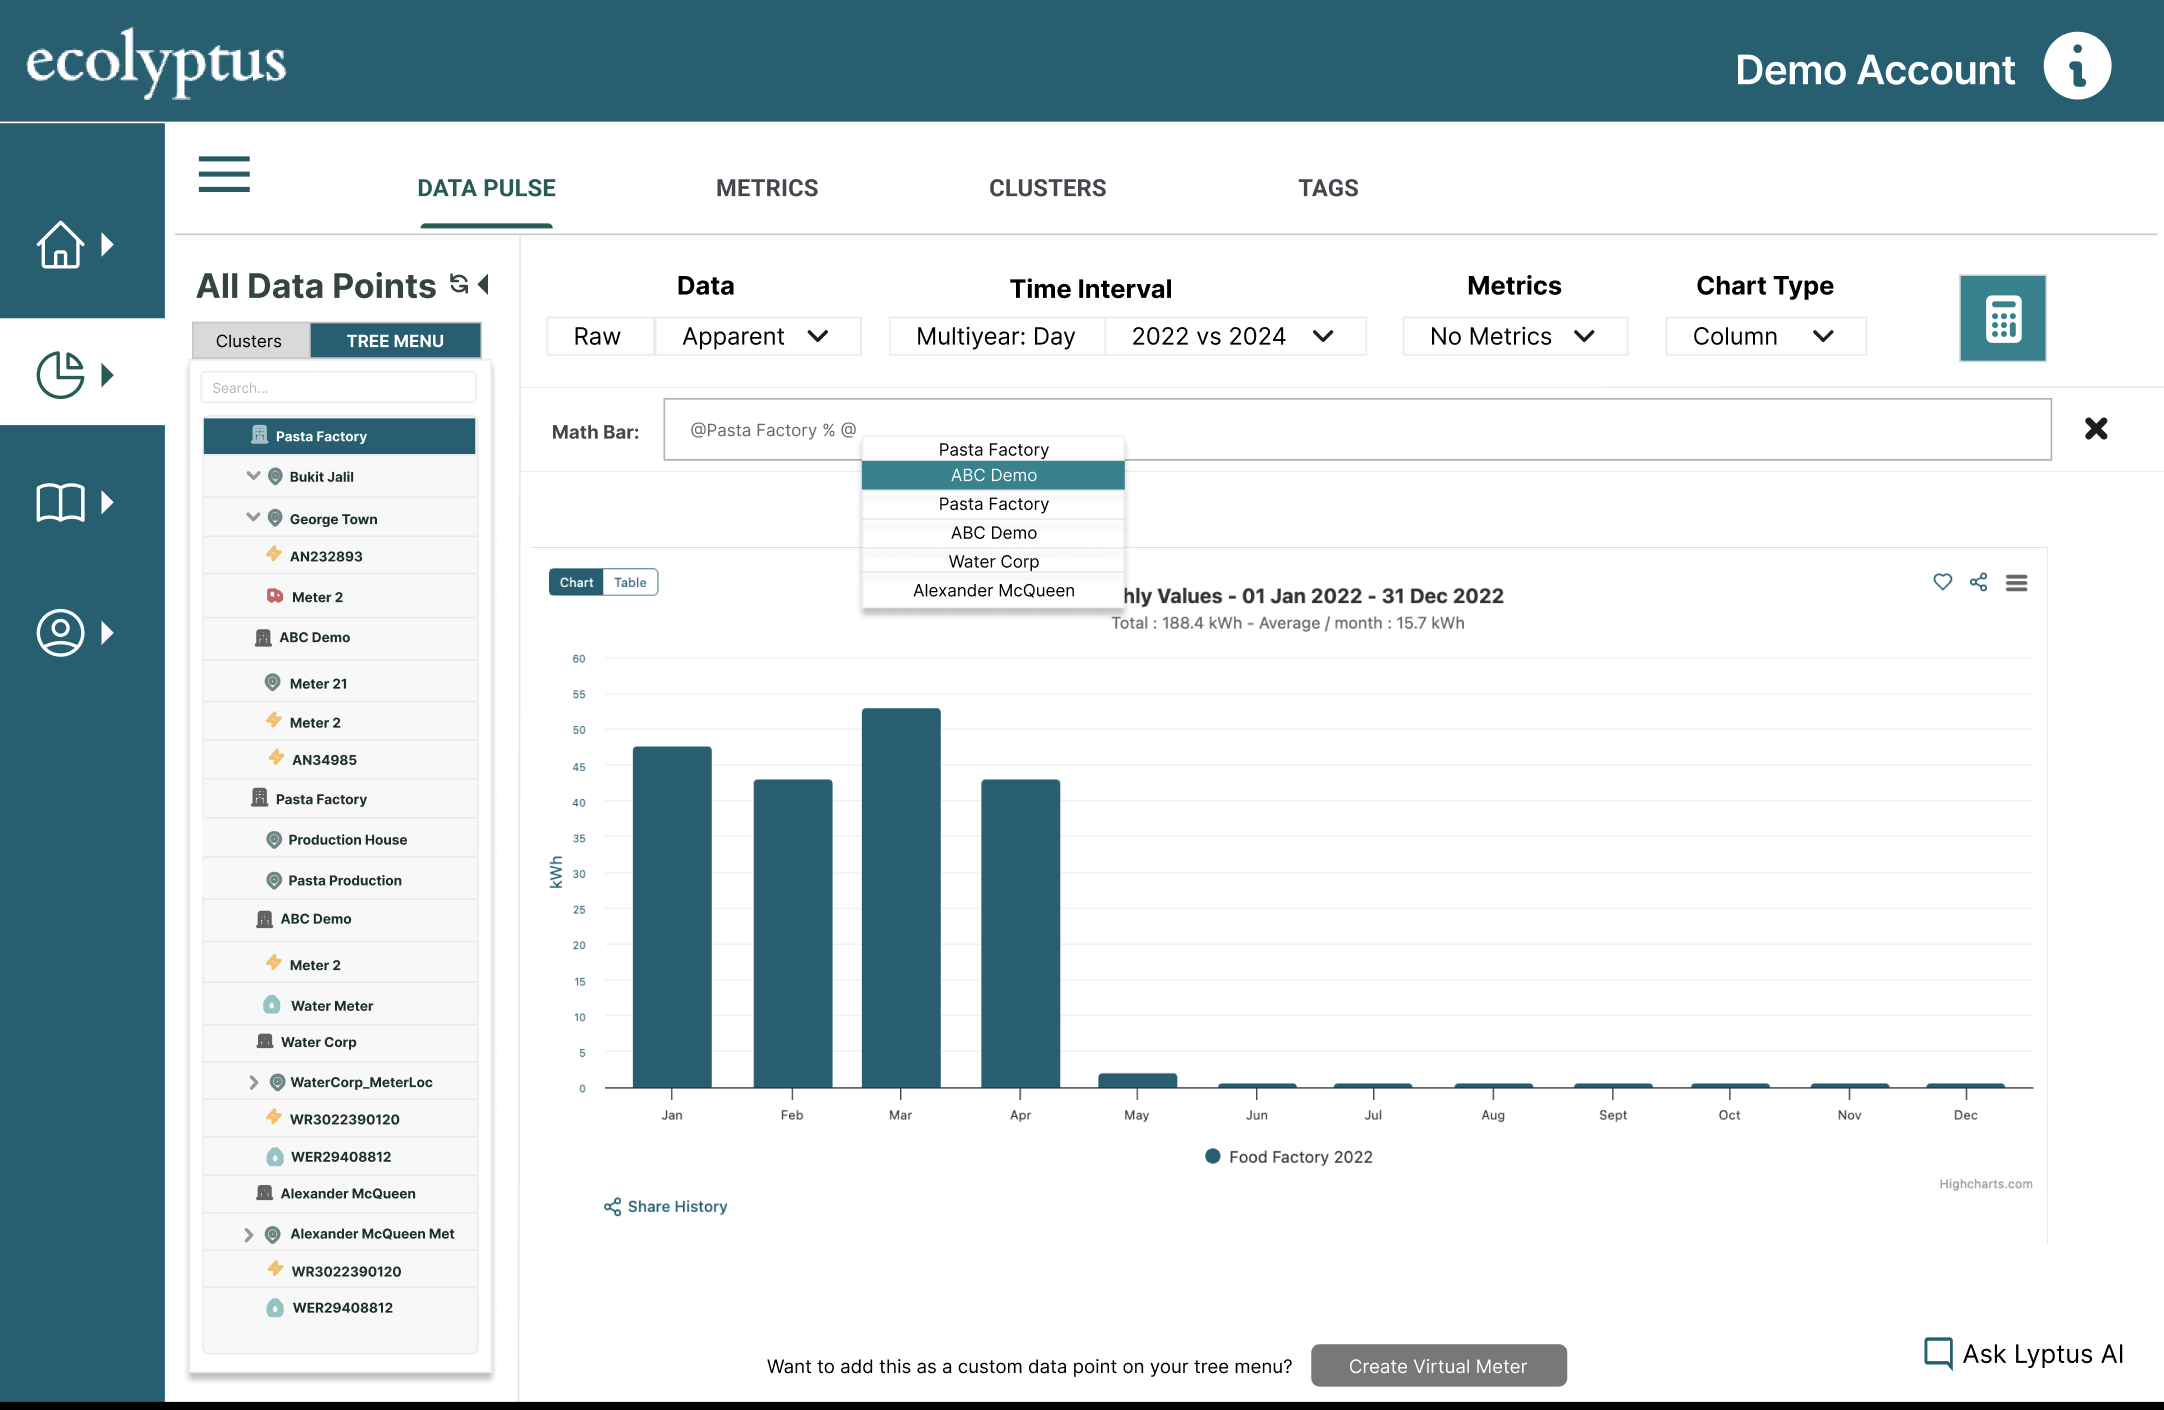Image resolution: width=2164 pixels, height=1410 pixels.
Task: Open the chart options menu icon
Action: pyautogui.click(x=2016, y=583)
